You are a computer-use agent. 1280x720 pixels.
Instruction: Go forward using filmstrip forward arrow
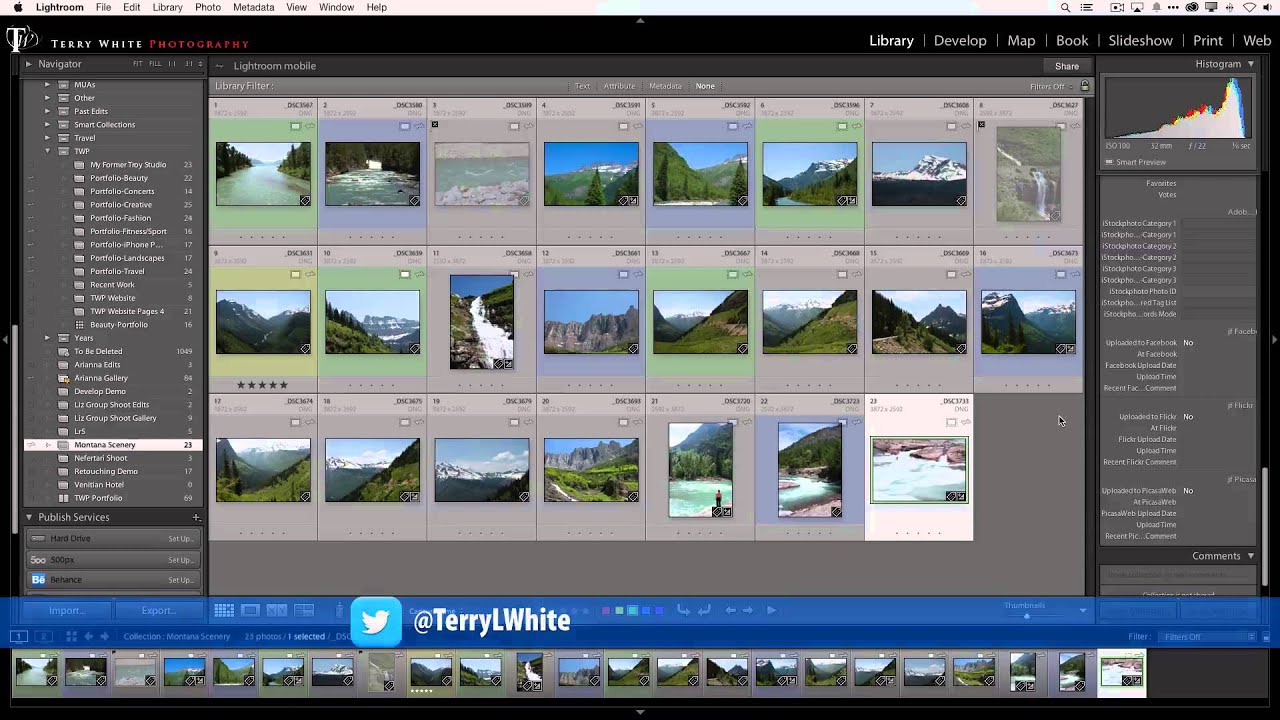104,636
